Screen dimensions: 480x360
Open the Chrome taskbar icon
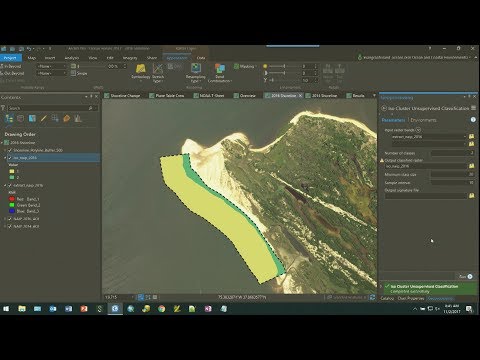click(x=162, y=309)
